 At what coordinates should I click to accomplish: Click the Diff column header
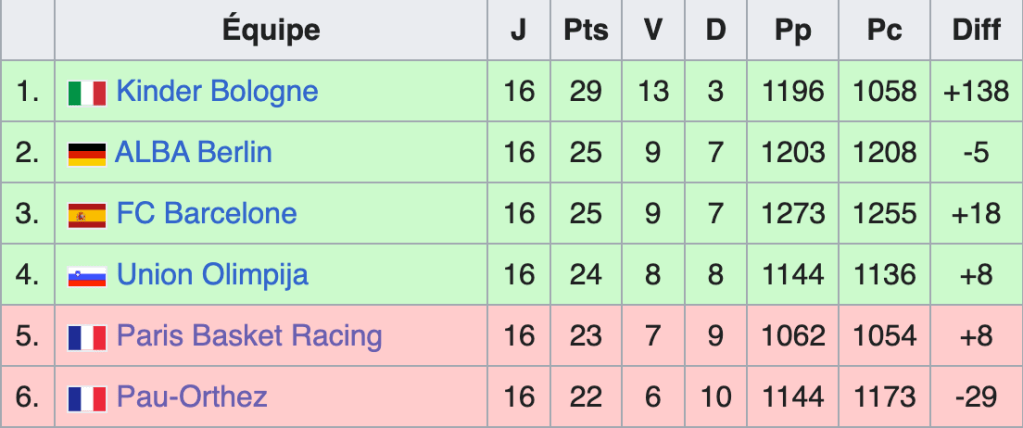coord(976,30)
